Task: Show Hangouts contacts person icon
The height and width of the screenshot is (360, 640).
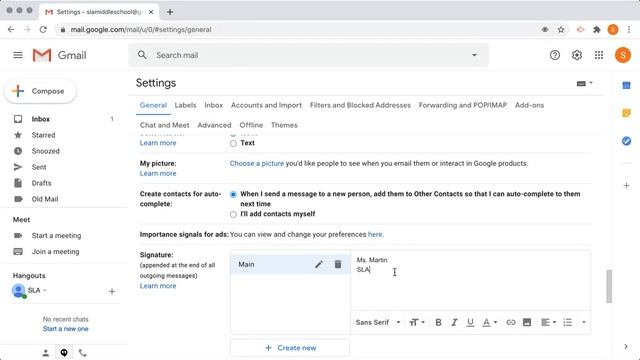Action: 46,353
